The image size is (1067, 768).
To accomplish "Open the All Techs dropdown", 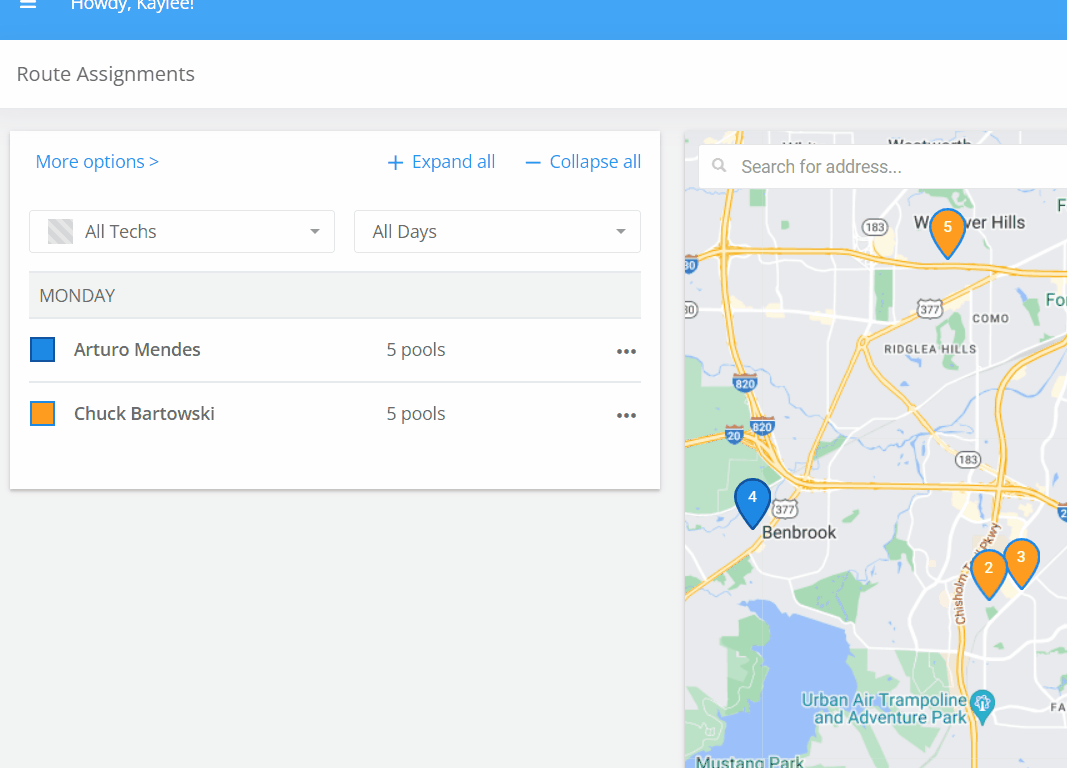I will click(182, 231).
